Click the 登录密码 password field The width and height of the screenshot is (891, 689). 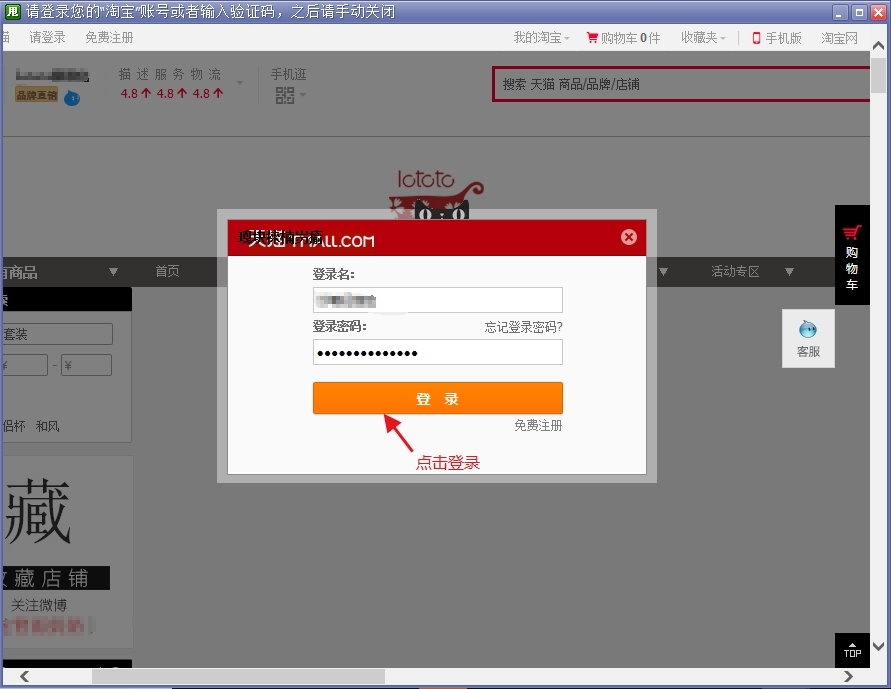tap(438, 352)
